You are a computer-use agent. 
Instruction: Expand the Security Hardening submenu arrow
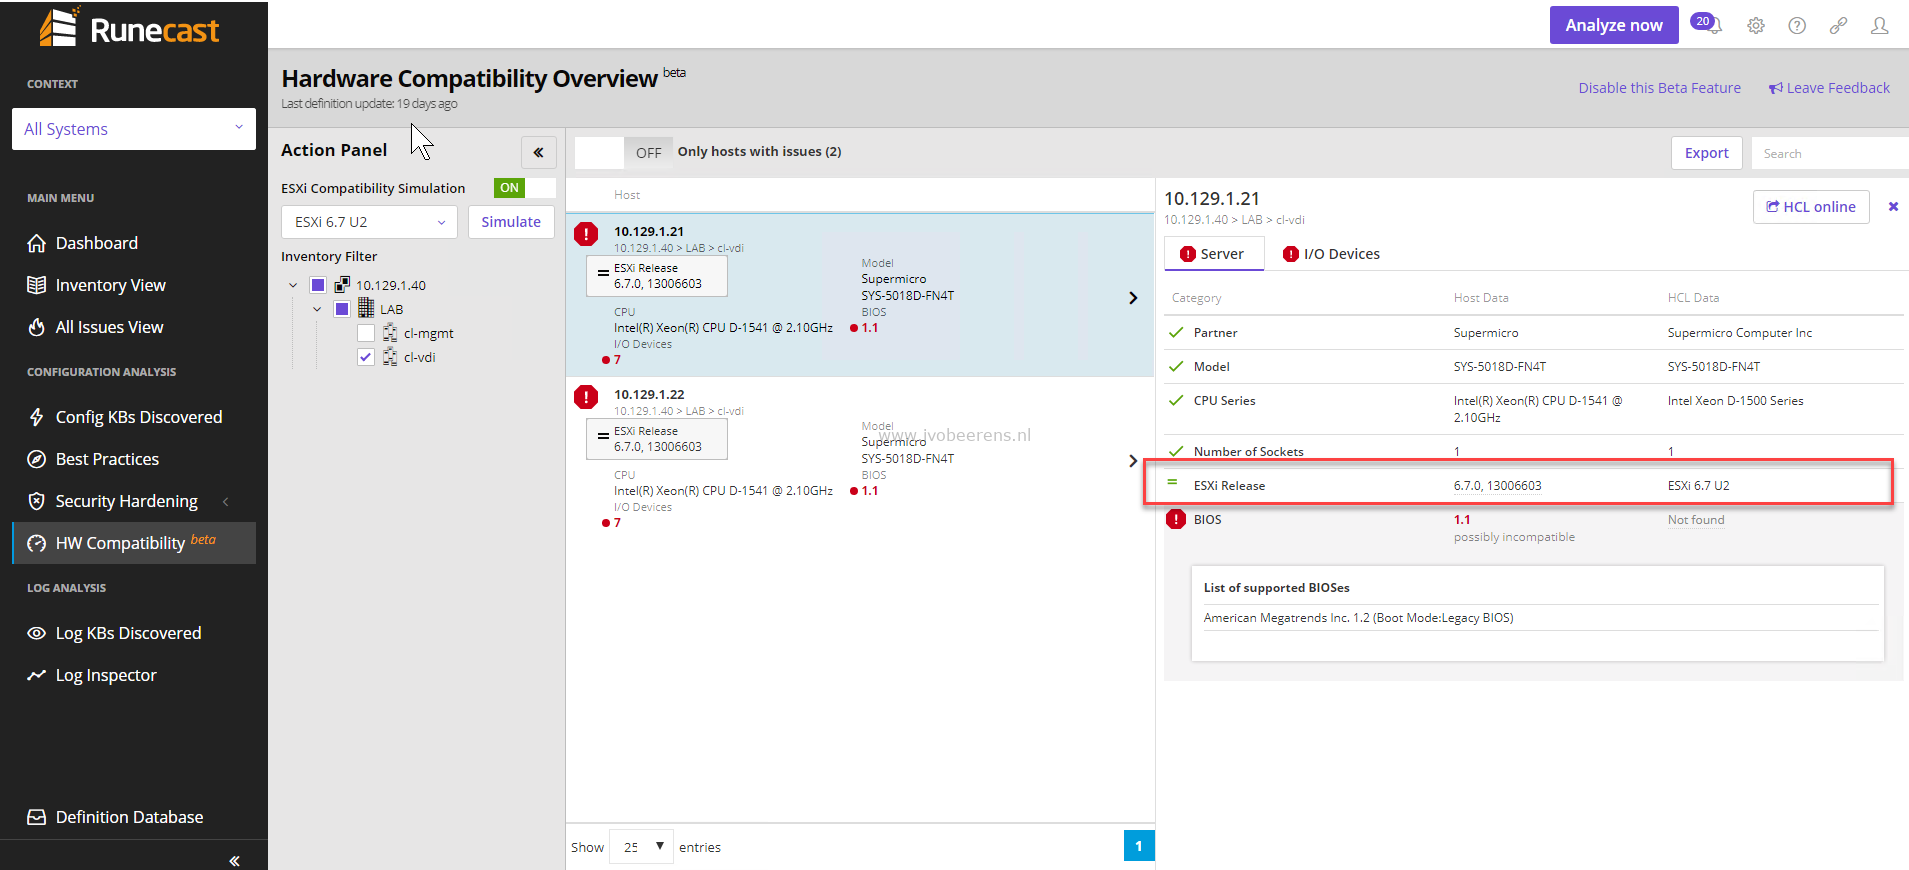[x=226, y=501]
